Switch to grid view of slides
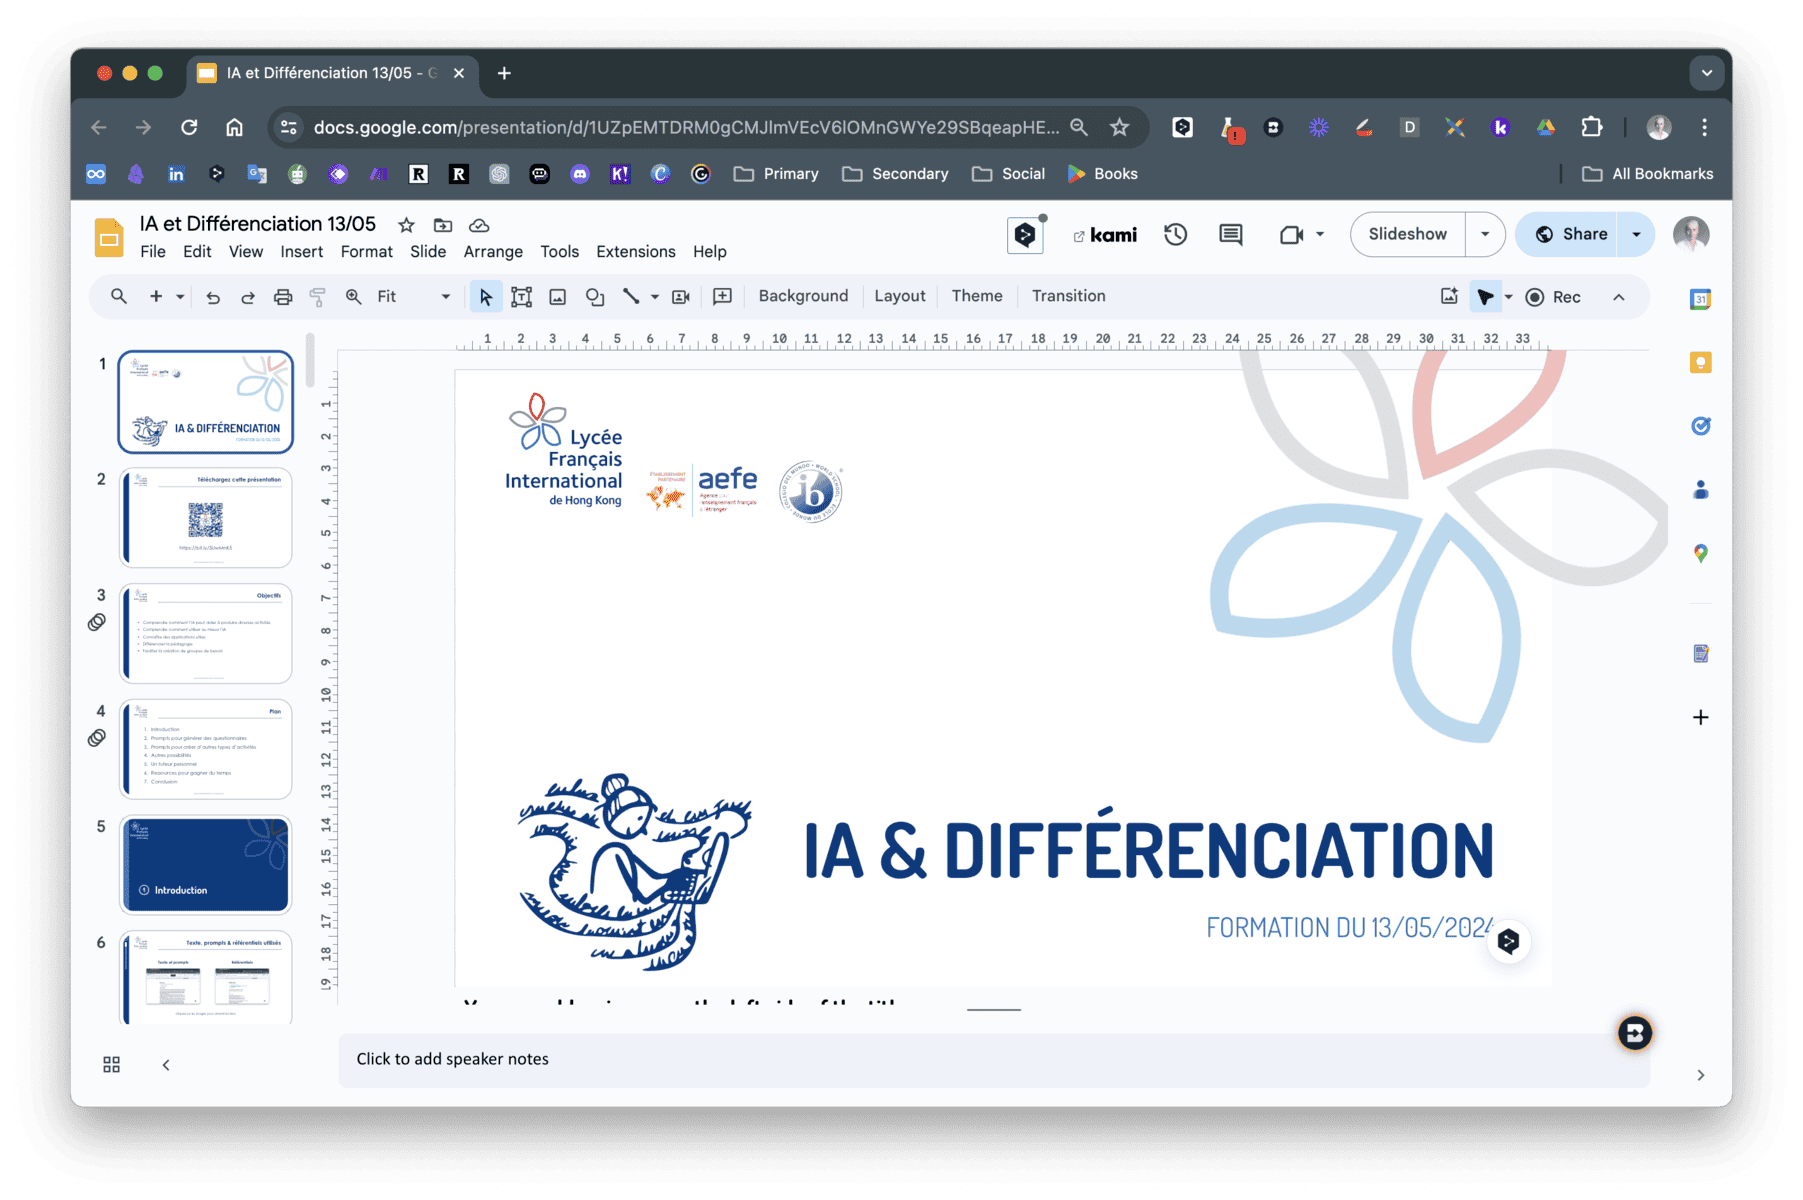 (112, 1065)
